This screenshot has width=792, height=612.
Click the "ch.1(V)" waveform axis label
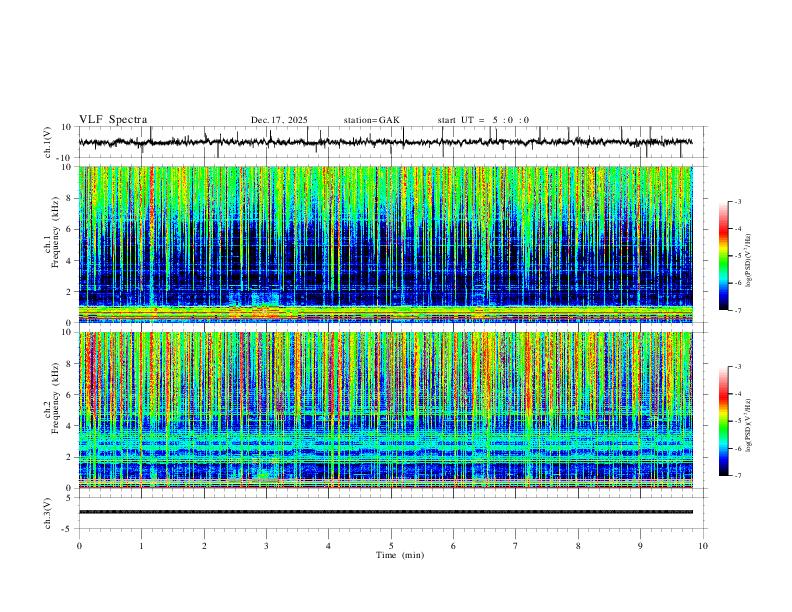click(48, 142)
